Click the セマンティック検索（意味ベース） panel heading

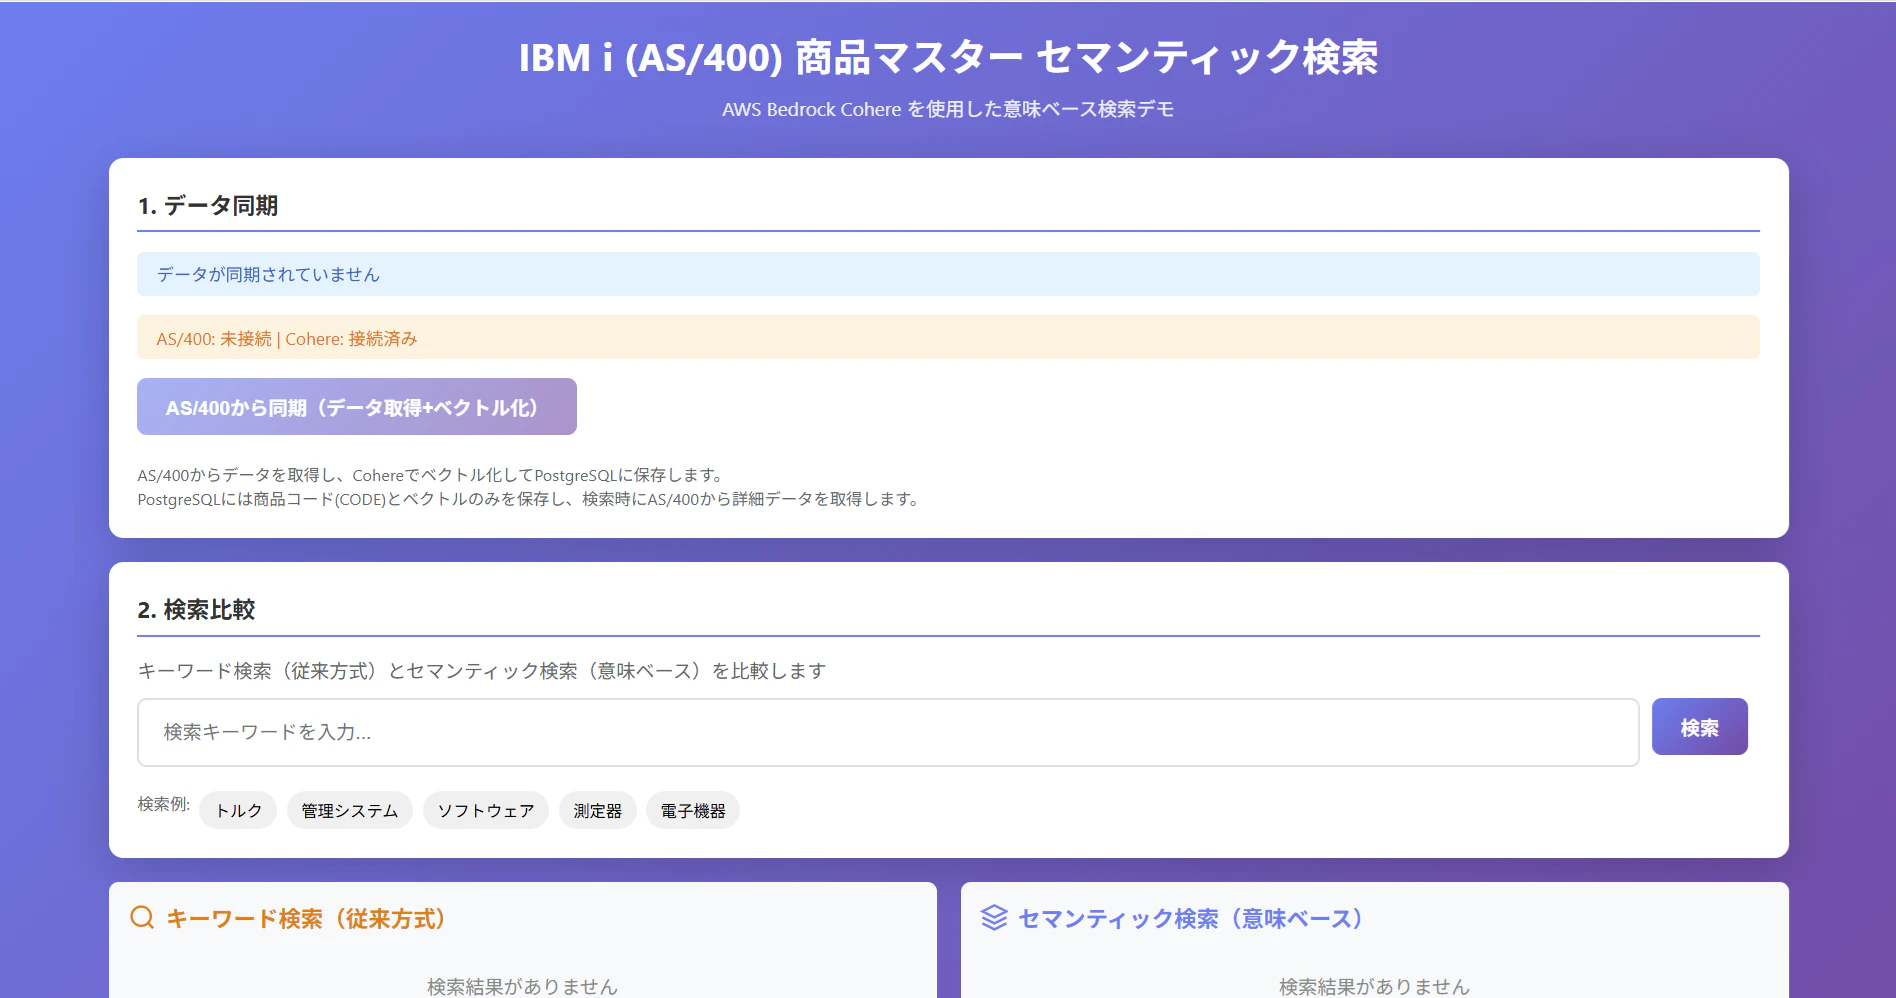coord(1191,918)
